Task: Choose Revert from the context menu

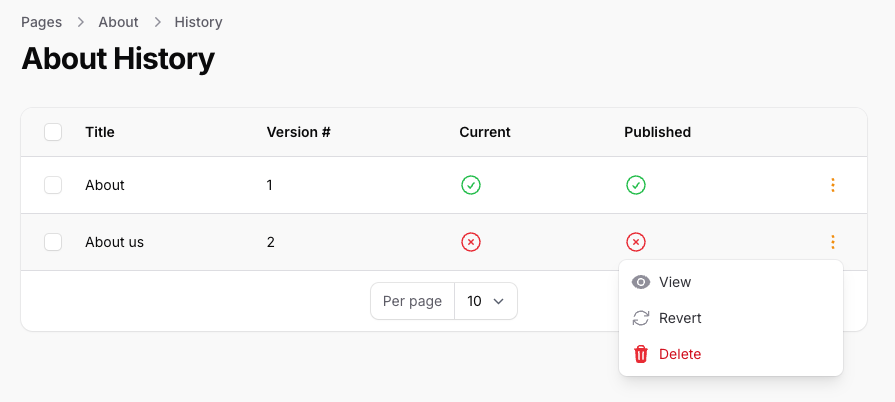Action: (x=680, y=318)
